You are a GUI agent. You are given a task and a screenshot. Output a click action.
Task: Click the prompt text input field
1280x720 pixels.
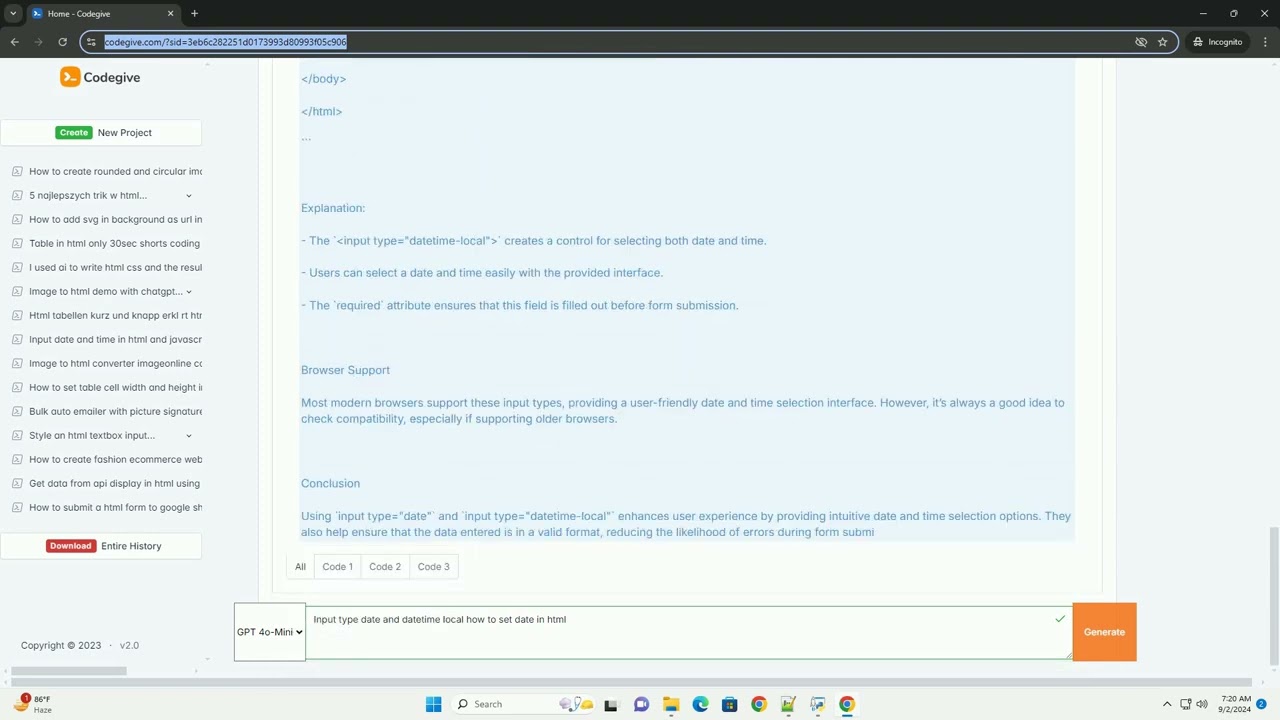click(x=688, y=632)
